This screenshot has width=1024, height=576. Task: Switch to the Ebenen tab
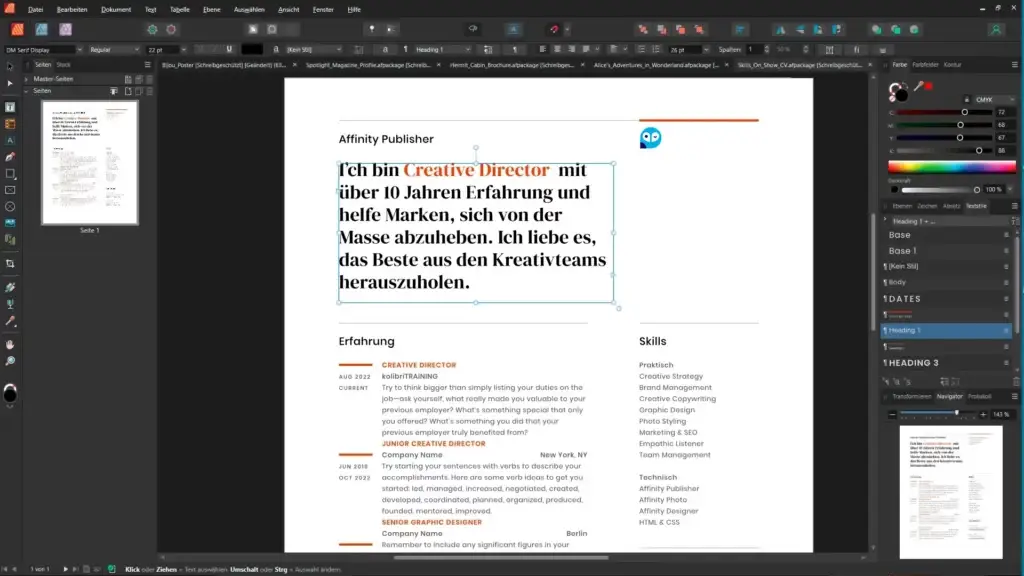(x=902, y=206)
